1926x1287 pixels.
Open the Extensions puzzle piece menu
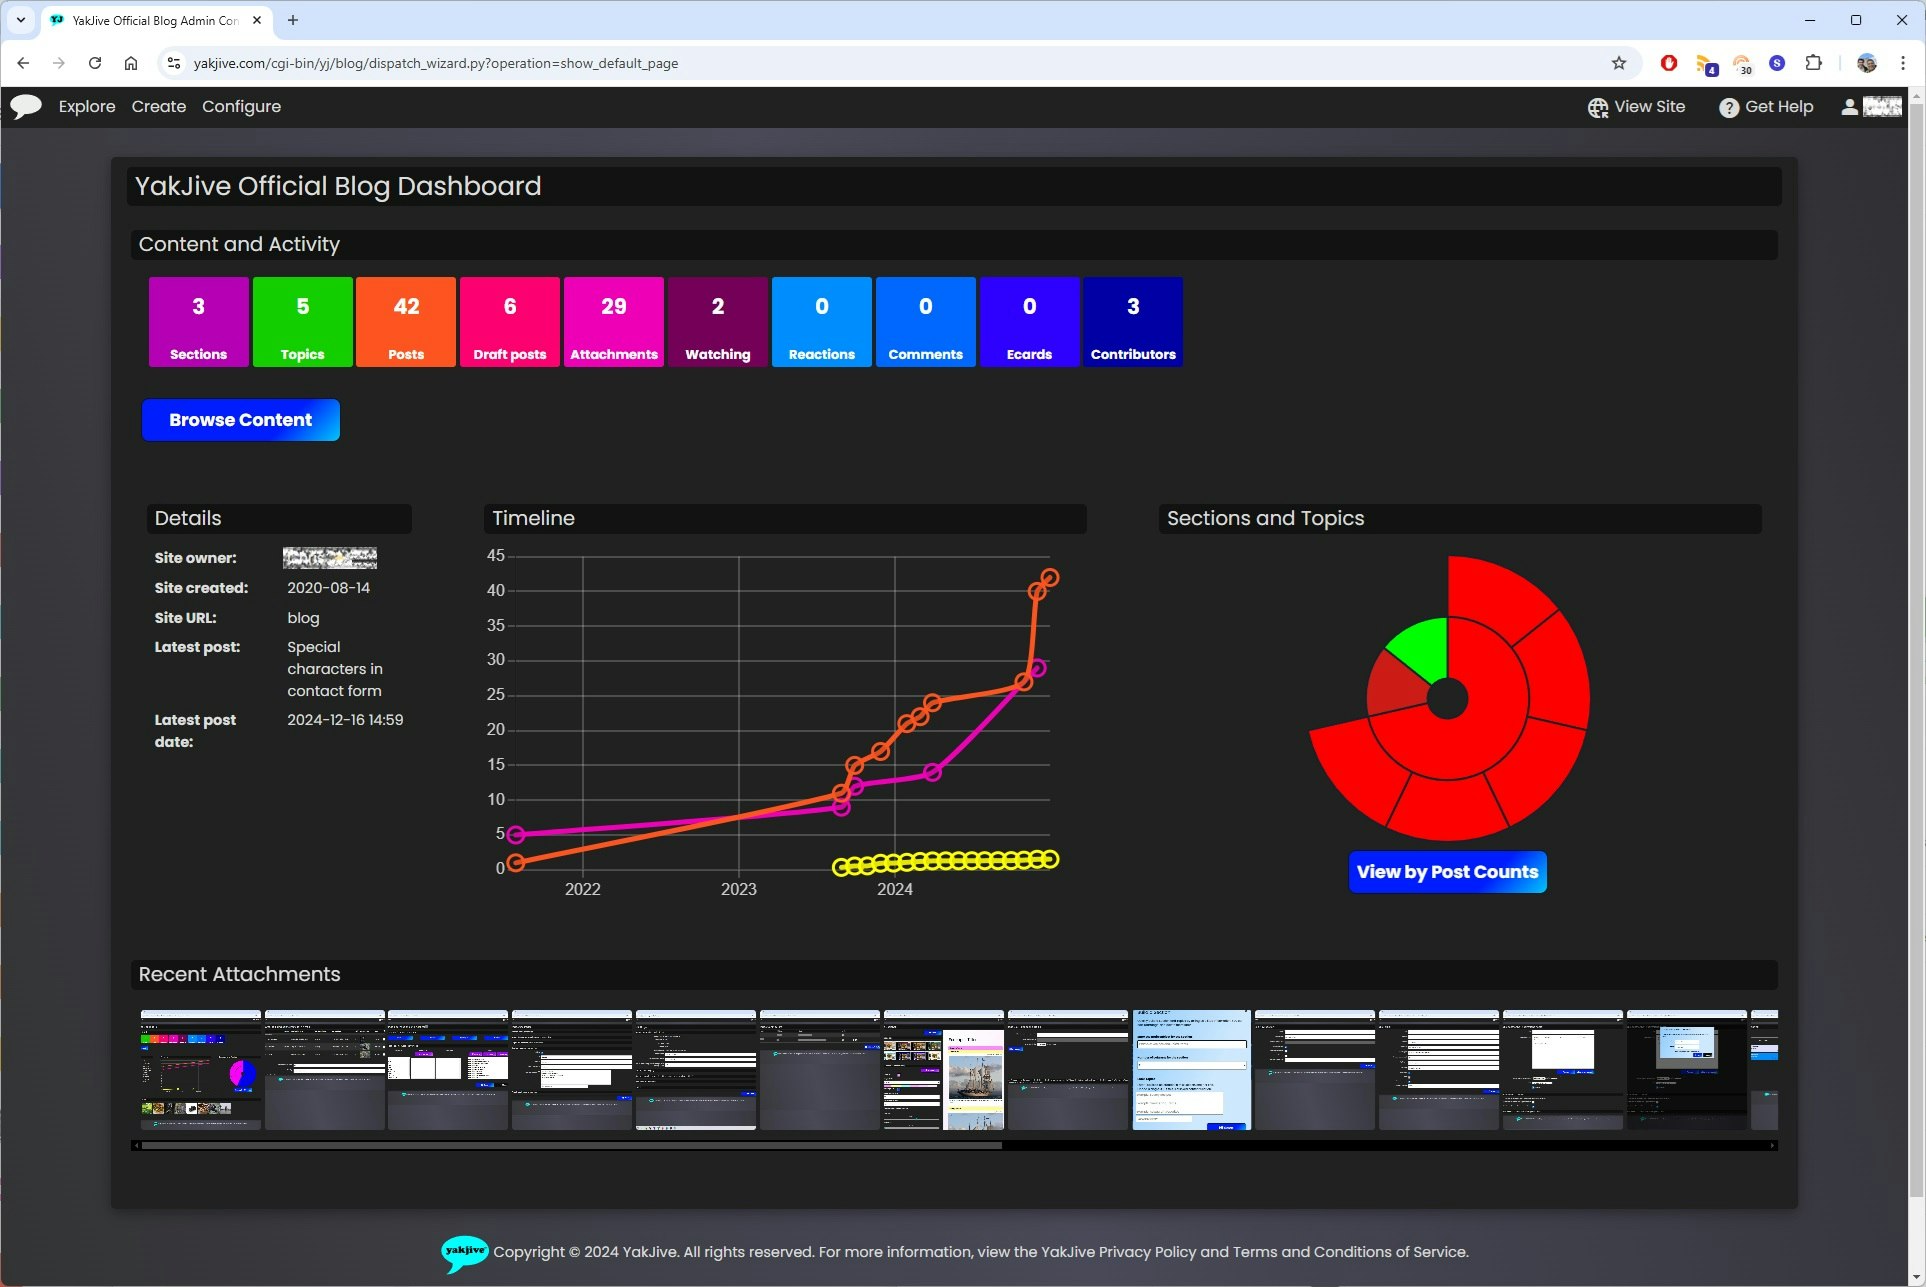tap(1814, 63)
